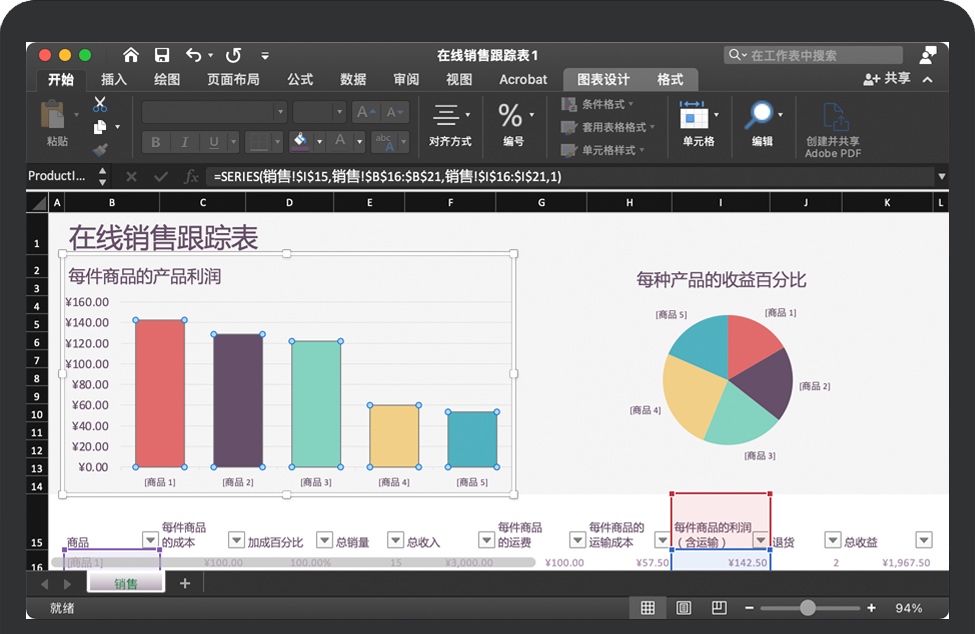Screen dimensions: 975x634
Task: Click the Redo arrow icon
Action: 233,55
